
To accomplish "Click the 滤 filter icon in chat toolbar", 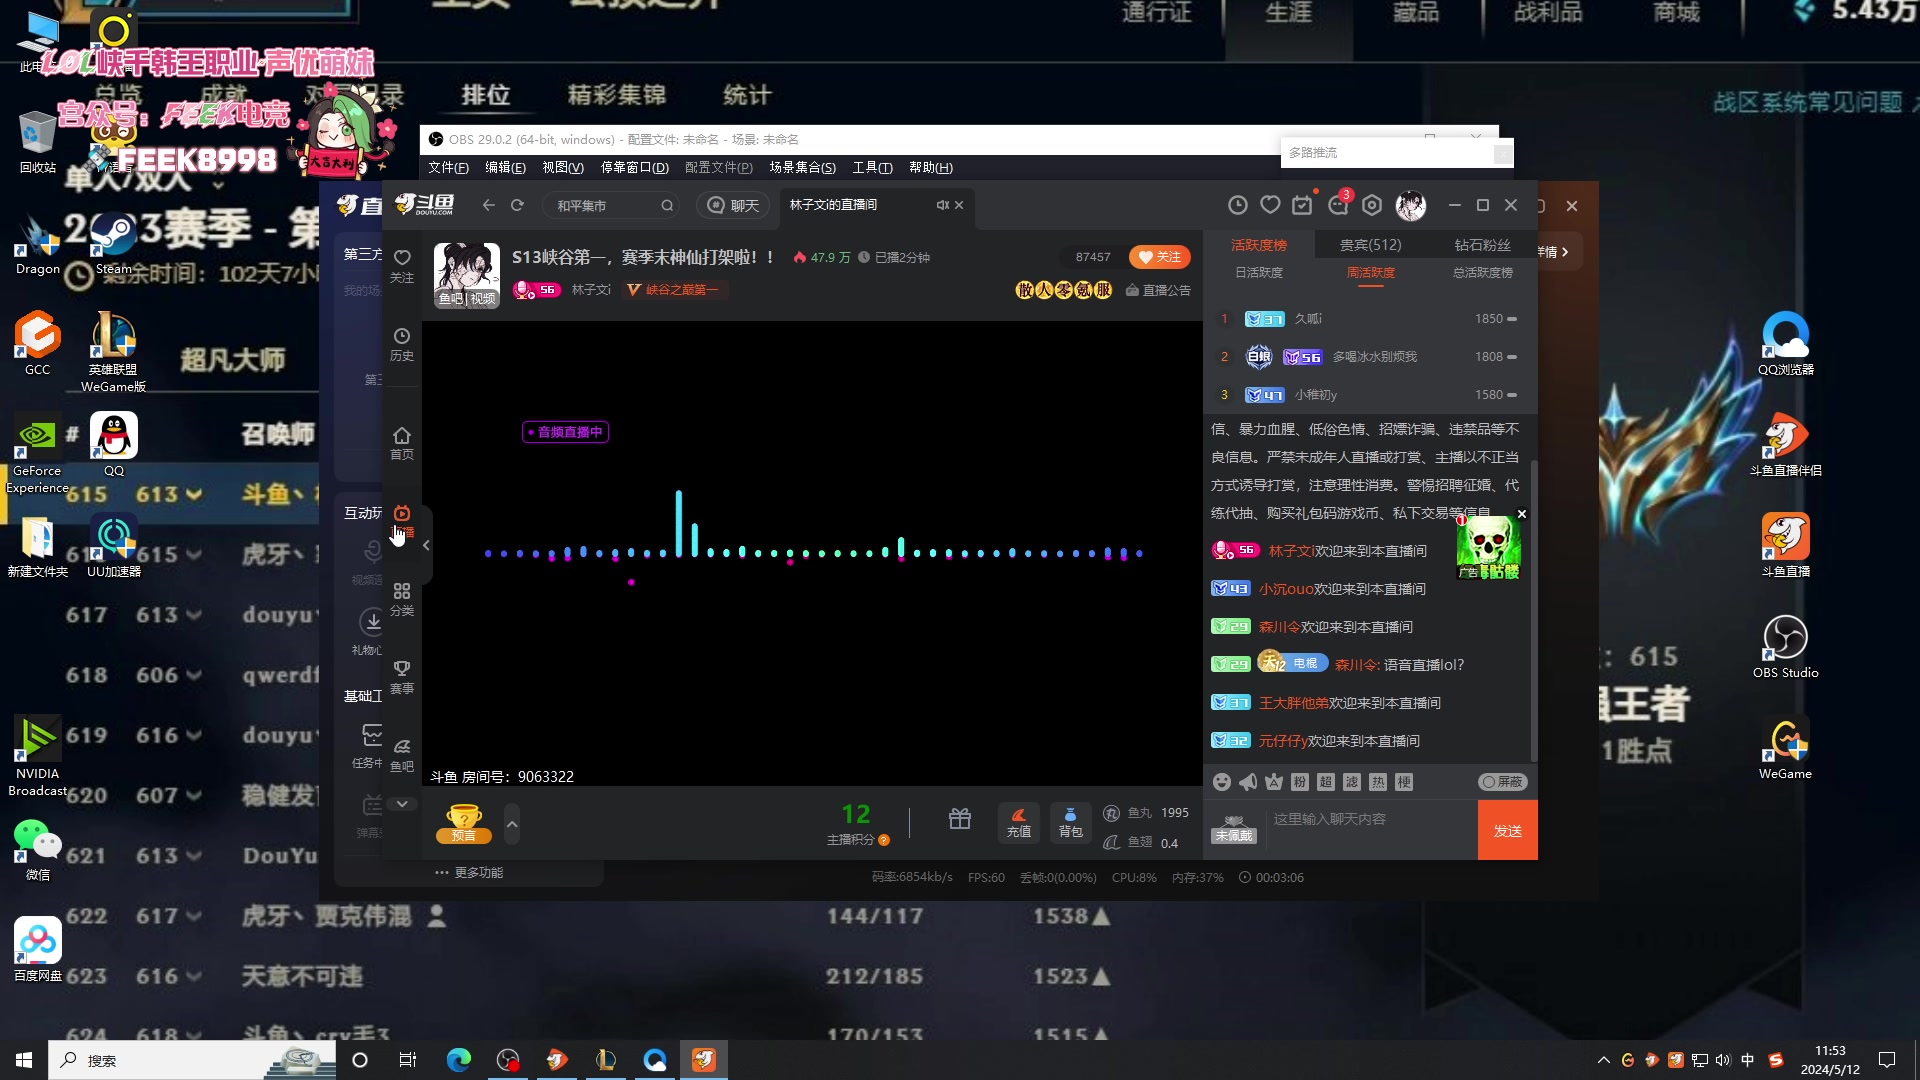I will click(x=1352, y=782).
